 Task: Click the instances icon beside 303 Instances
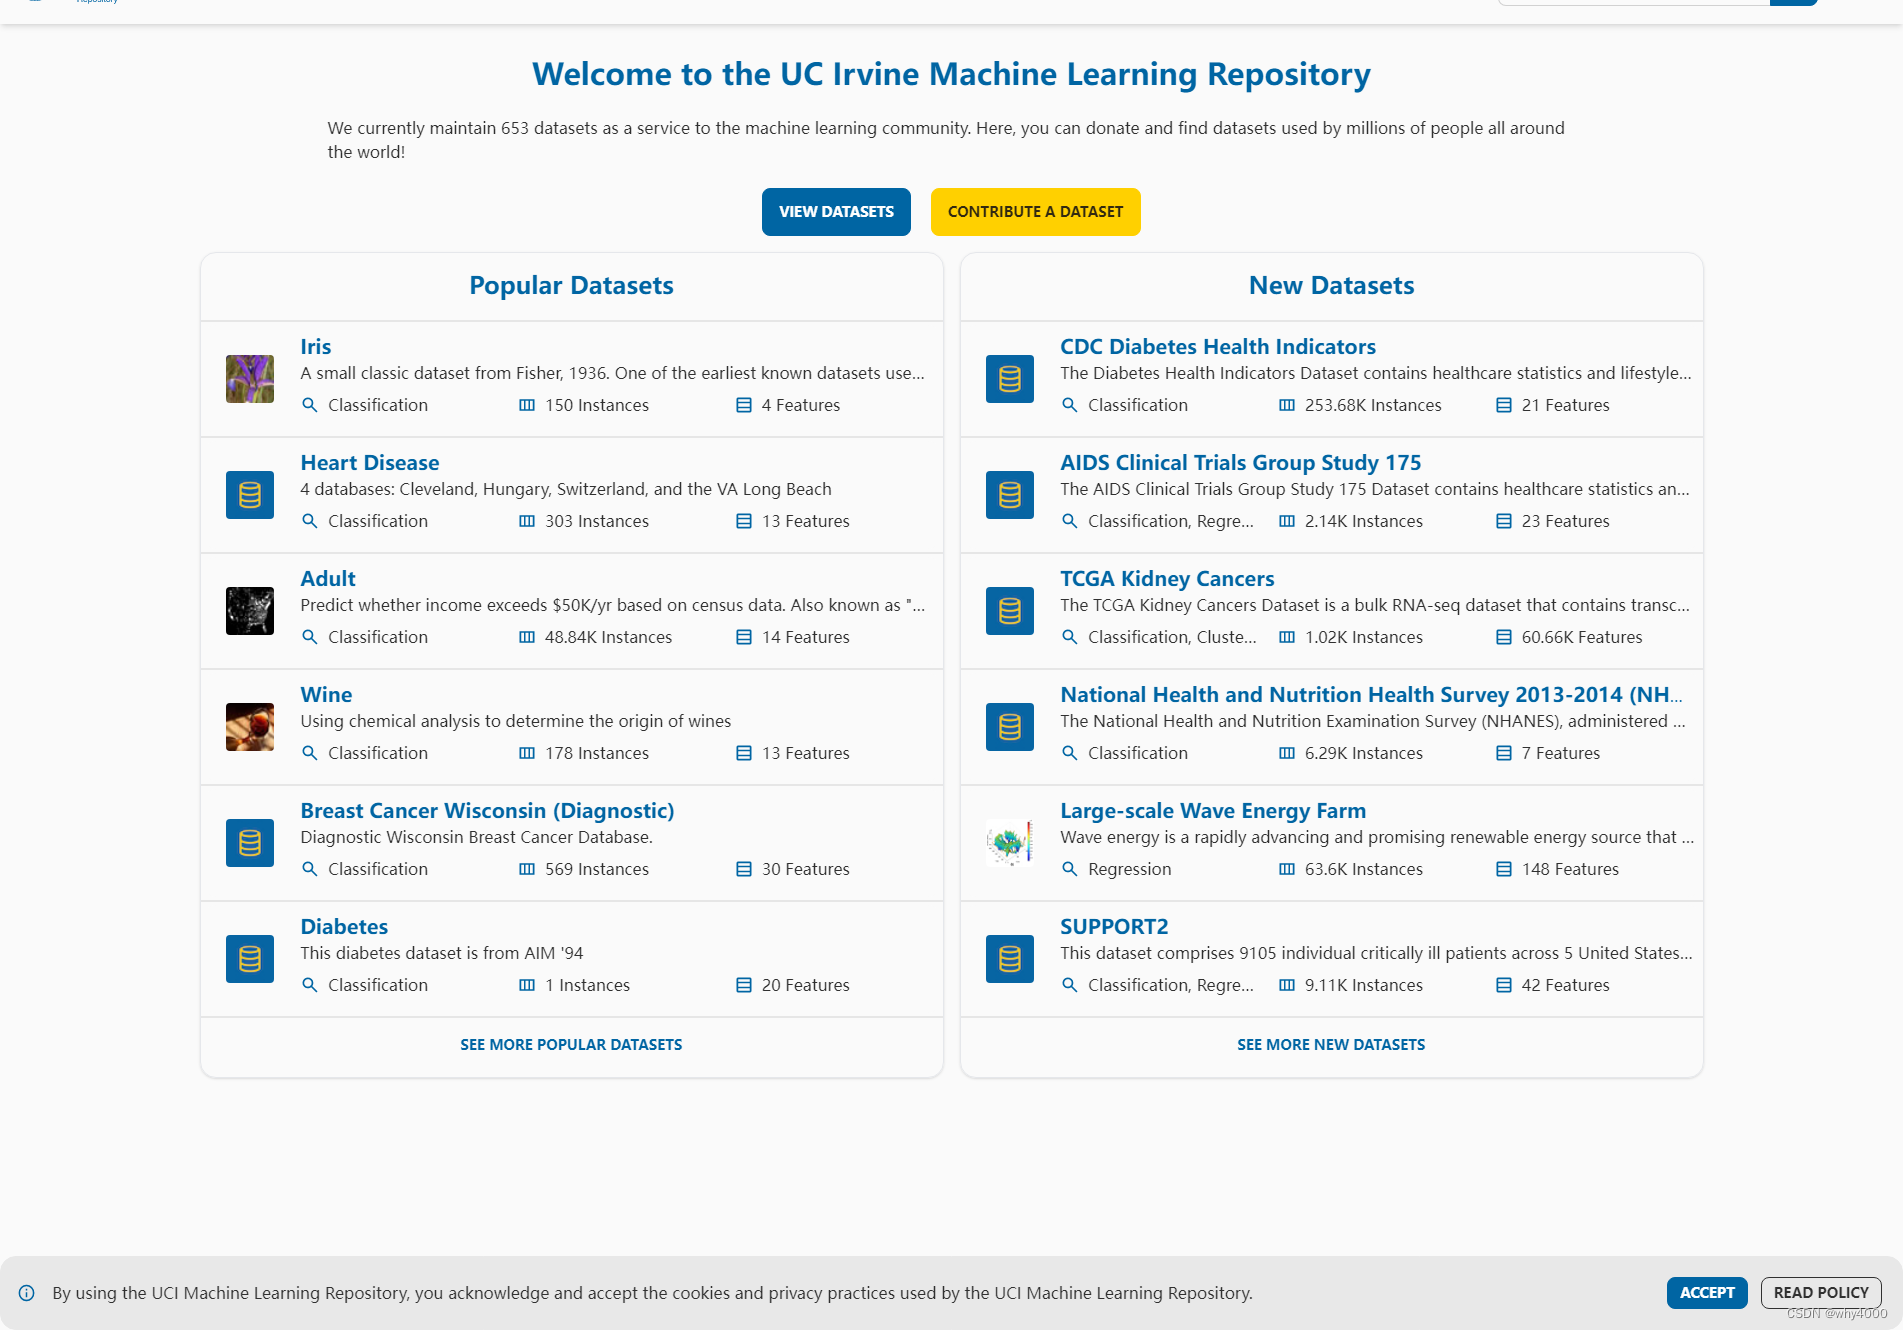tap(527, 521)
